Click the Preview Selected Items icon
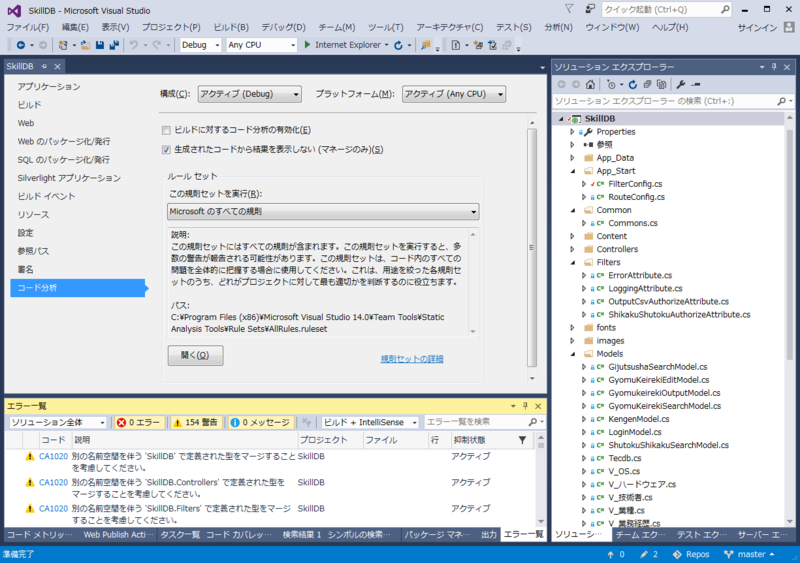 pyautogui.click(x=696, y=85)
